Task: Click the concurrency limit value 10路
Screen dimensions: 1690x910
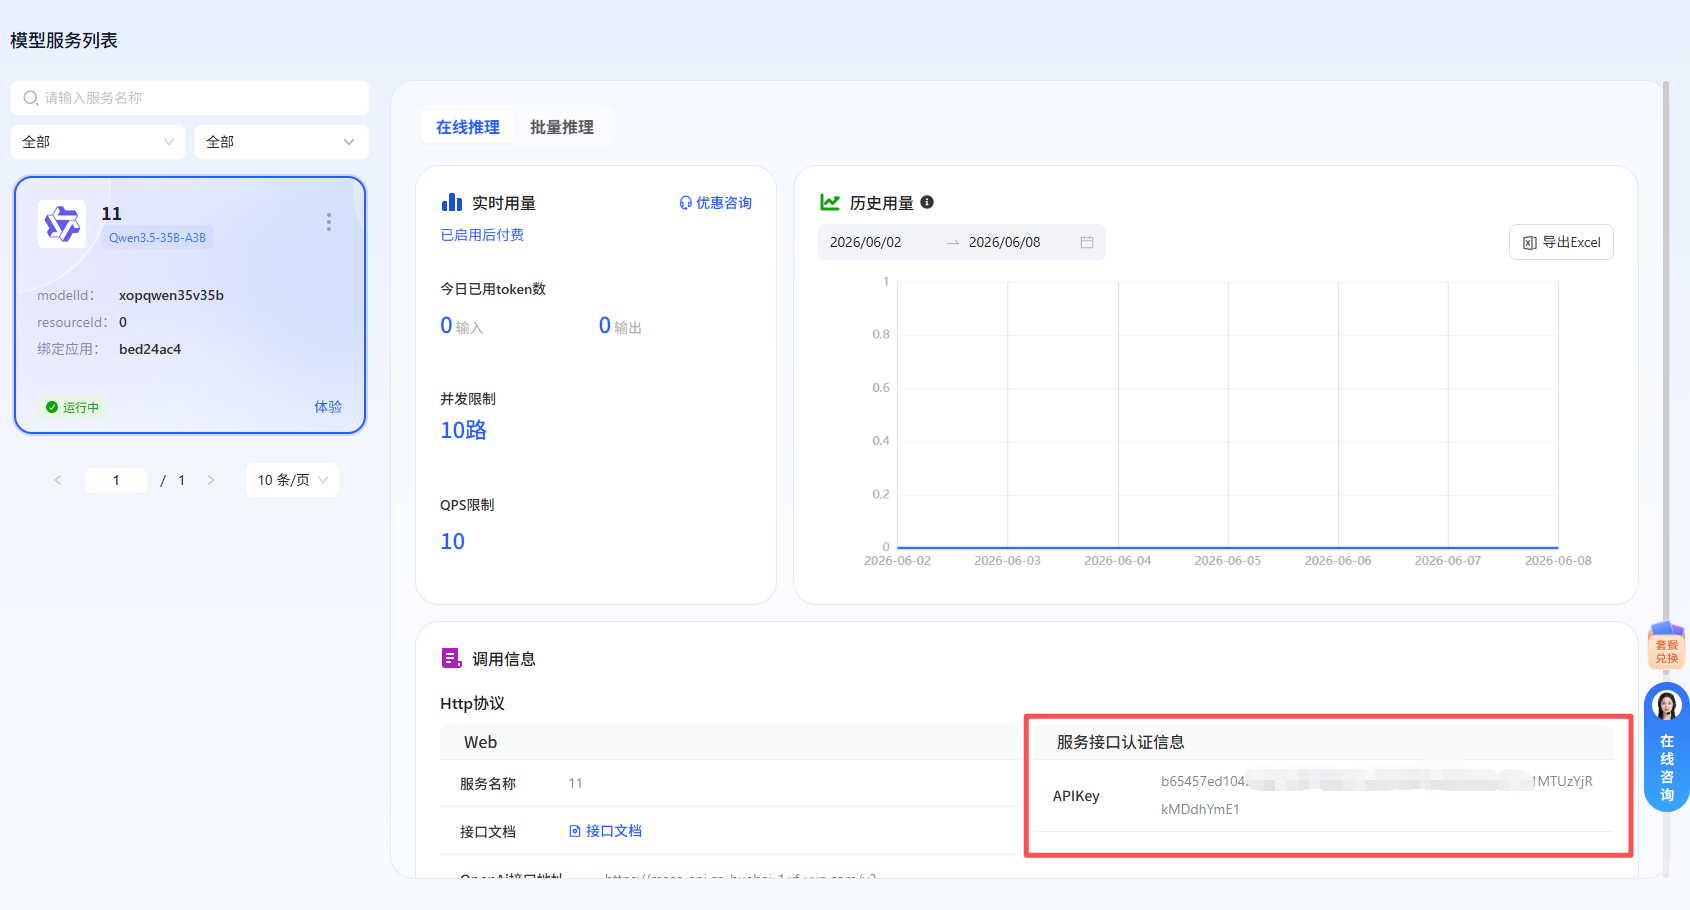Action: 464,430
